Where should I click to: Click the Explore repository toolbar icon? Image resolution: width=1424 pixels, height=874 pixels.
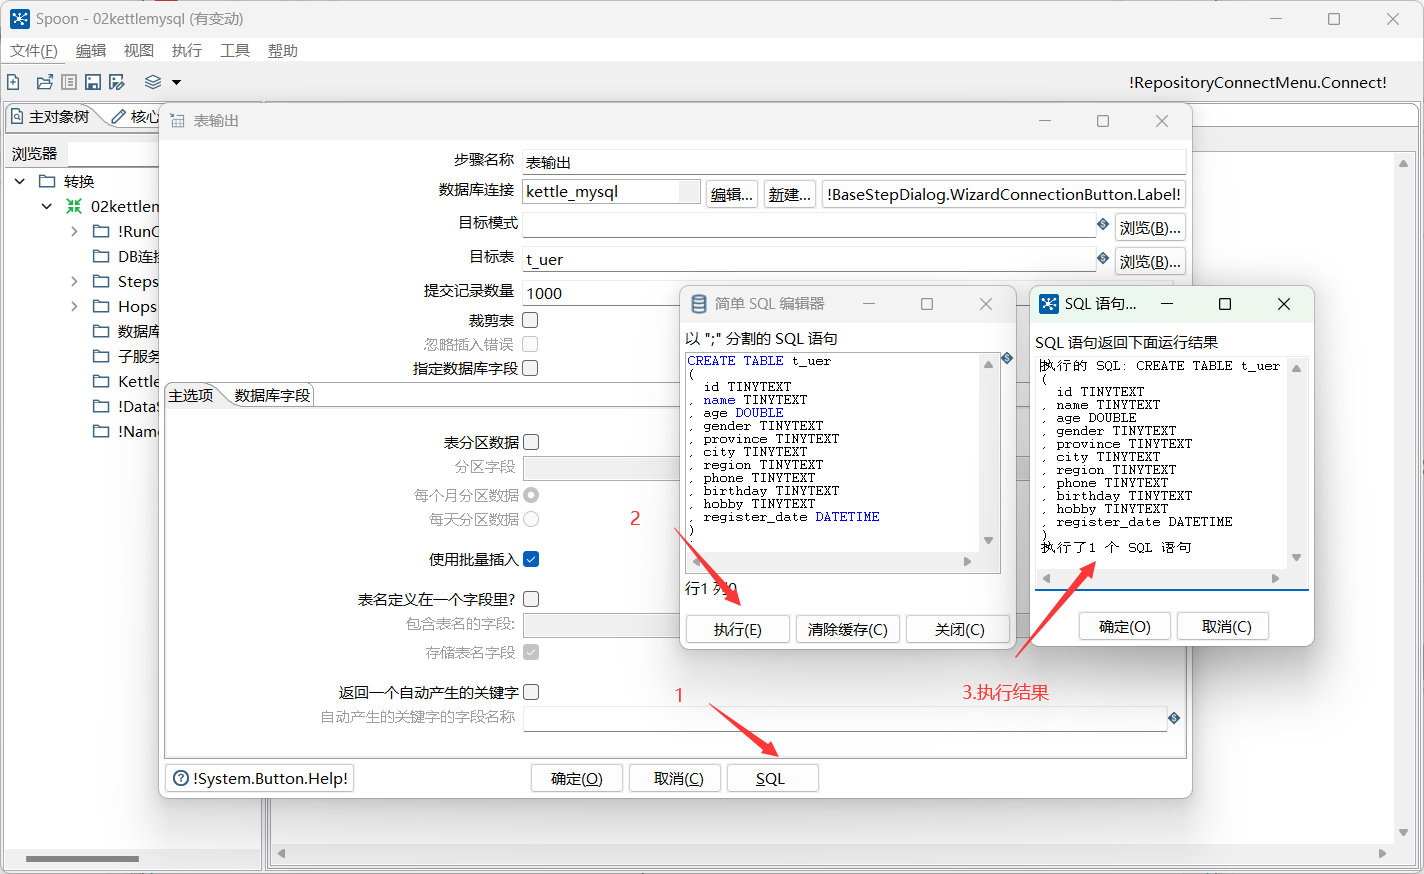pyautogui.click(x=68, y=82)
